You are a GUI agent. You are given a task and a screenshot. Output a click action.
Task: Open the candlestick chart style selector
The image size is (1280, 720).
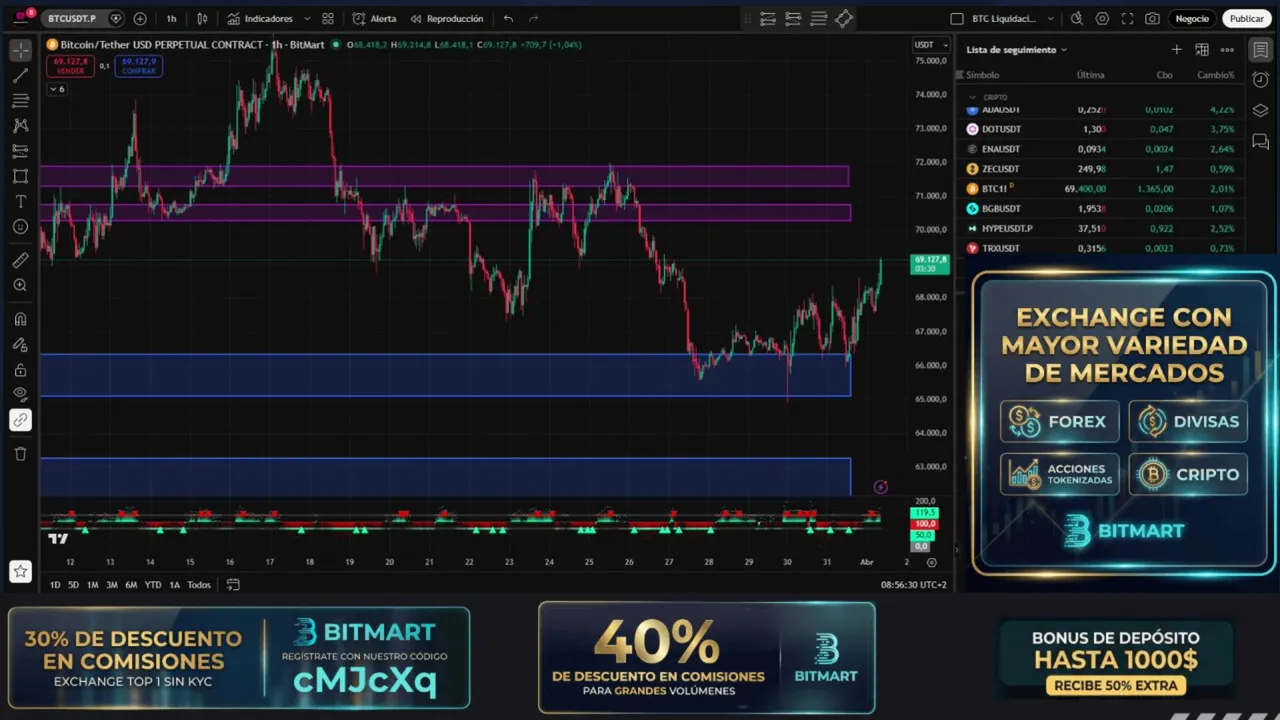click(203, 18)
